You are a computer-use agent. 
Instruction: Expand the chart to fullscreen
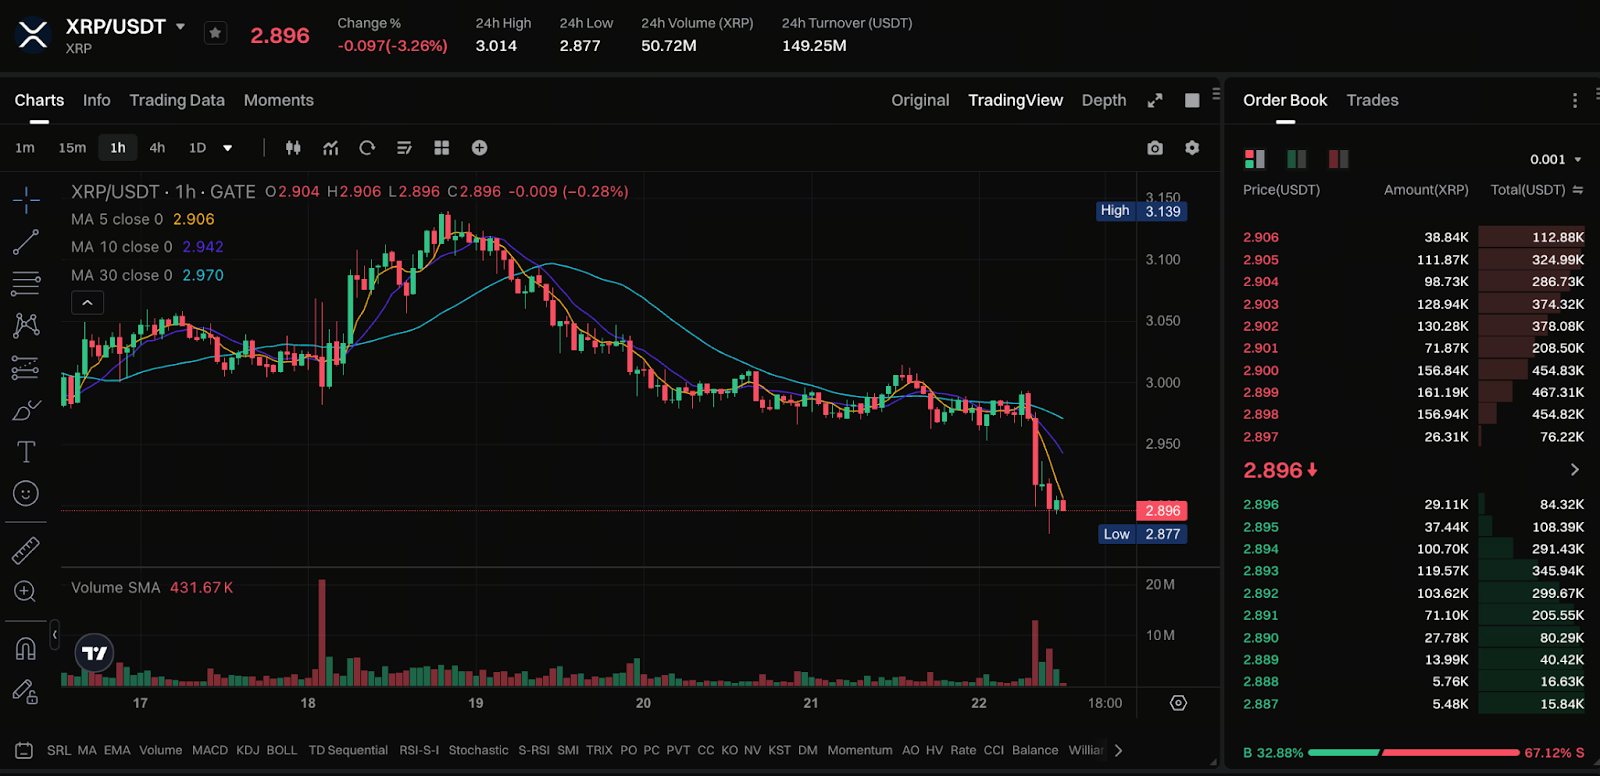coord(1155,100)
